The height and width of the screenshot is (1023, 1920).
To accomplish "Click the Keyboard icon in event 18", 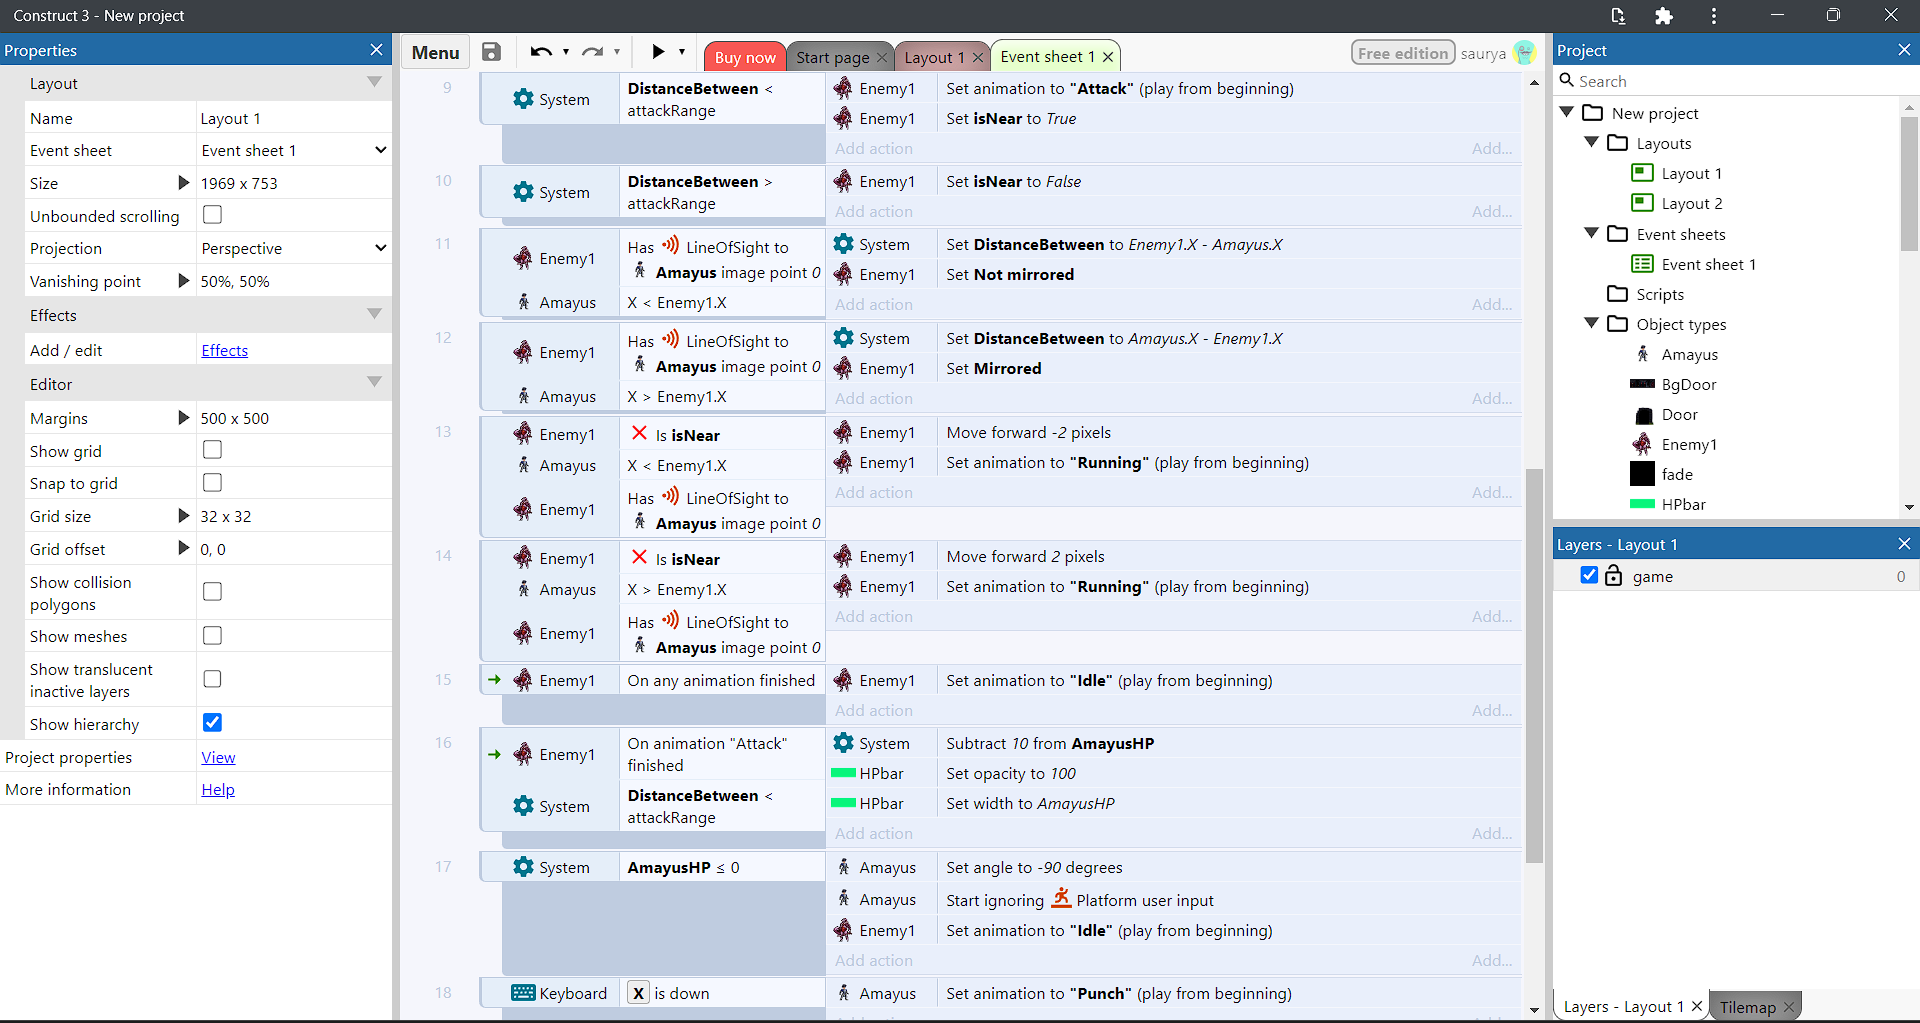I will pos(523,993).
